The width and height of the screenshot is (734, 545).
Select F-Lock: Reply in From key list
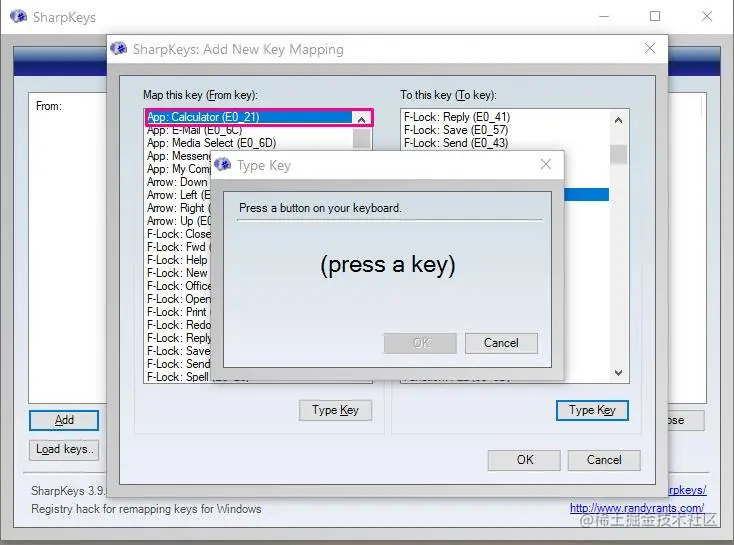[178, 338]
